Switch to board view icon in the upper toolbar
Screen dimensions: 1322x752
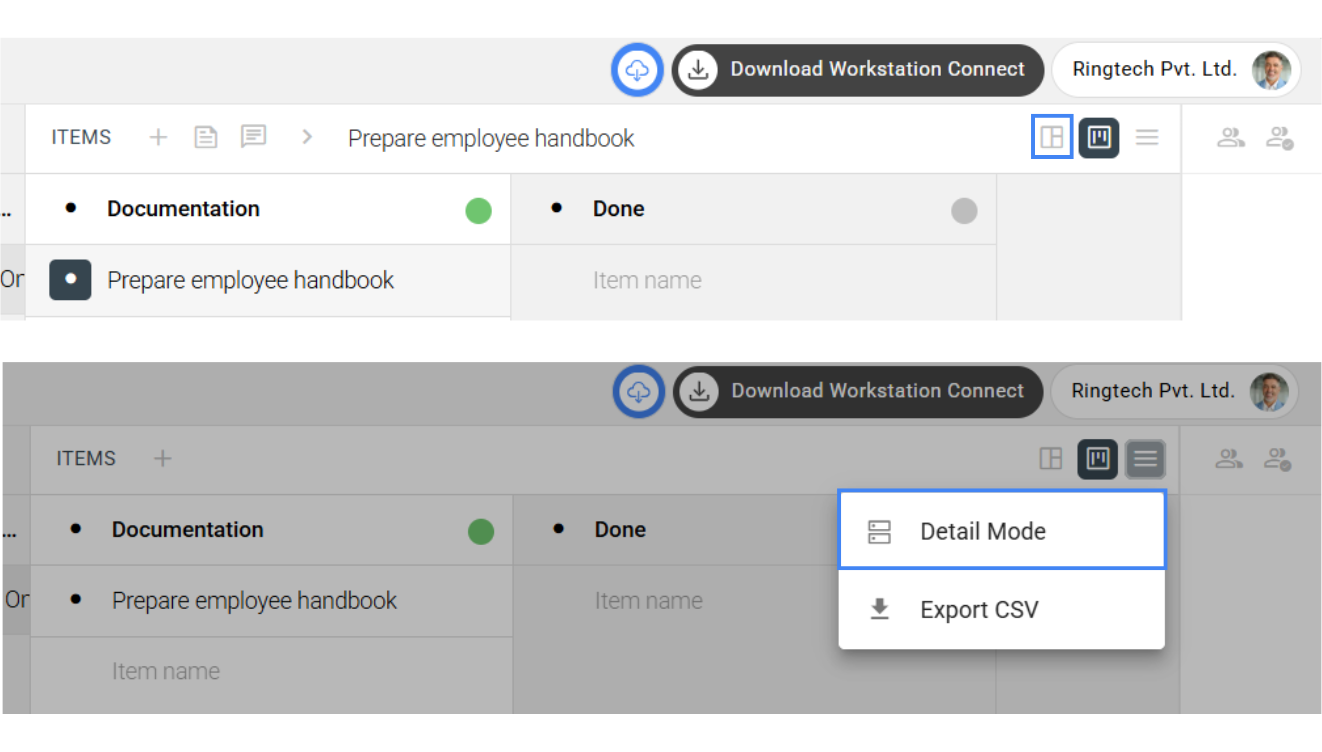coord(1099,138)
